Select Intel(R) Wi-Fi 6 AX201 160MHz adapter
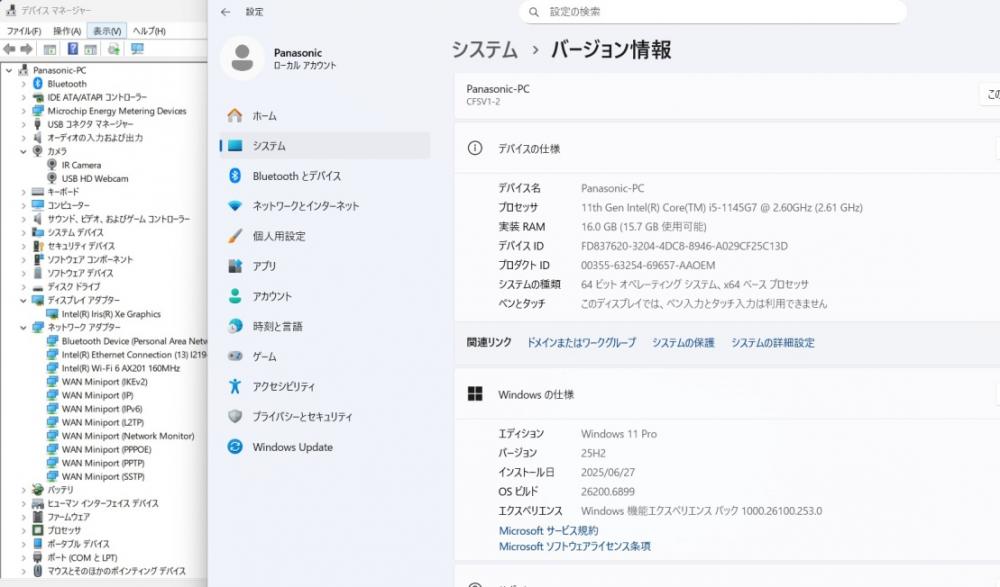This screenshot has height=587, width=1000. pos(121,368)
